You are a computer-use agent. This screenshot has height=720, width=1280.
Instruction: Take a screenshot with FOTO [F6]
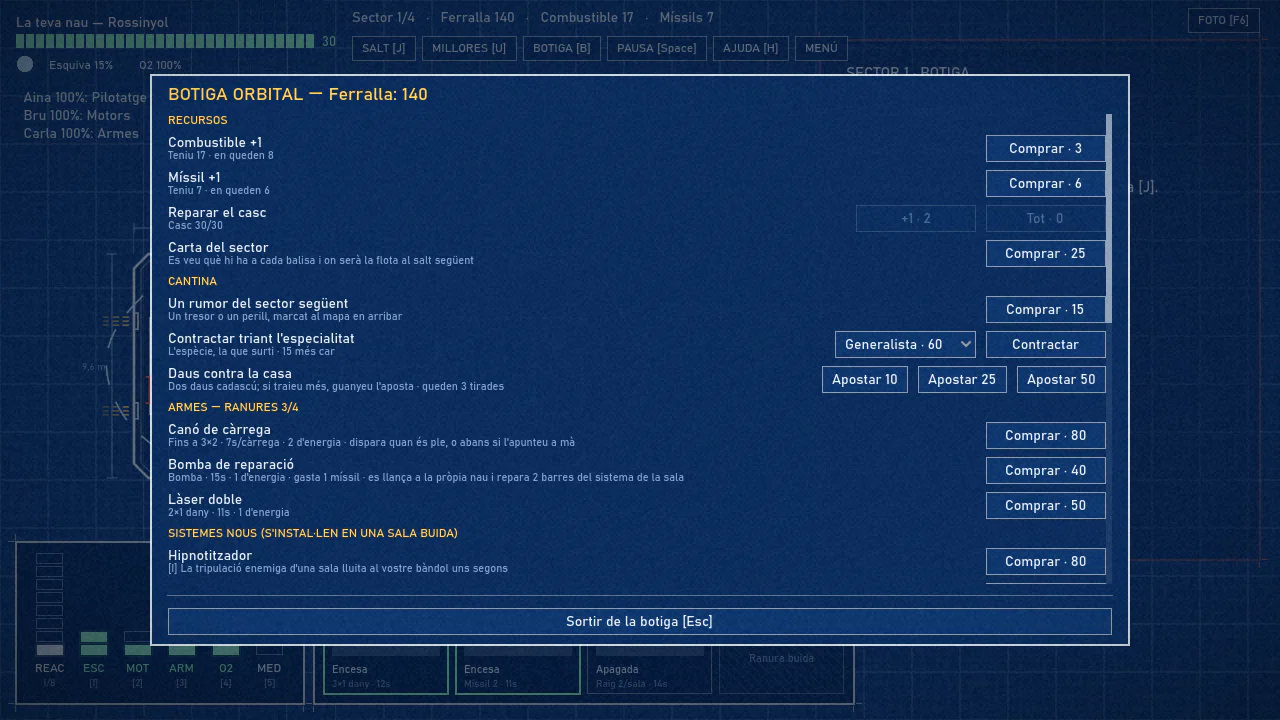1223,20
